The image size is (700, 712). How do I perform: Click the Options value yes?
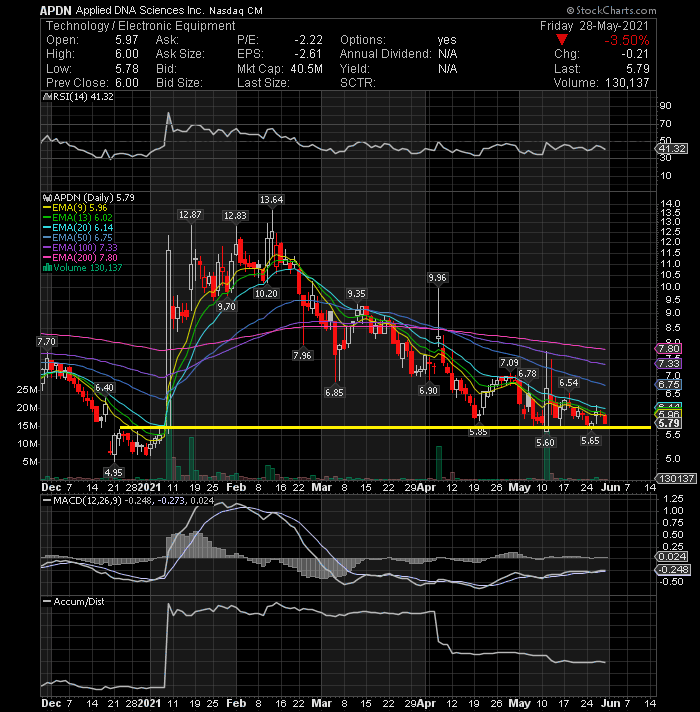(447, 40)
